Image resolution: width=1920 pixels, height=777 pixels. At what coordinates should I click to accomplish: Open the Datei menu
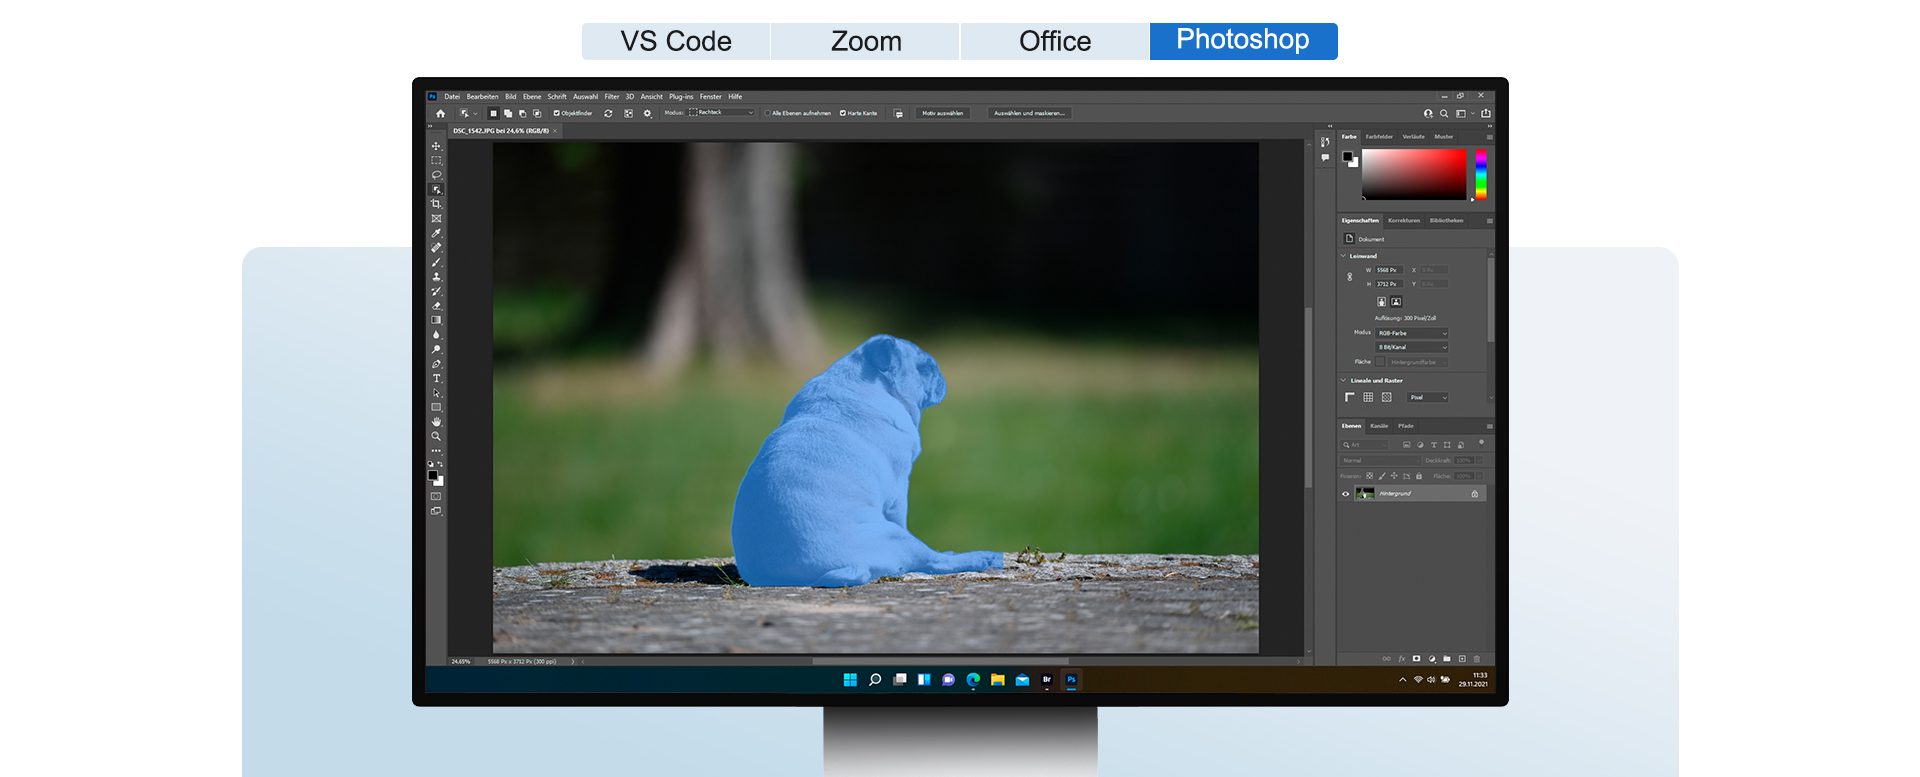452,97
